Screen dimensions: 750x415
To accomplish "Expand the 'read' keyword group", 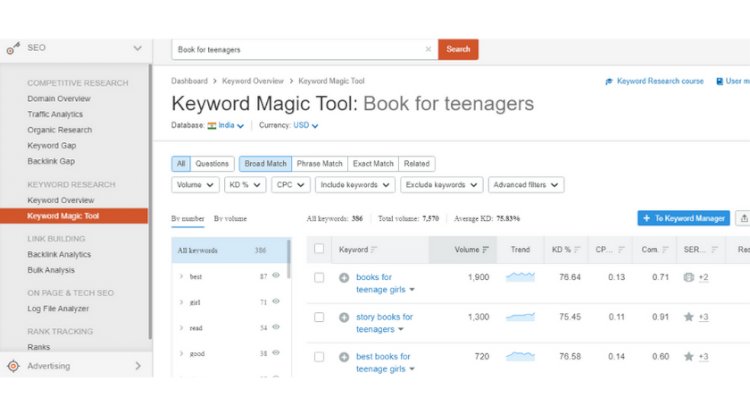I will (x=181, y=328).
